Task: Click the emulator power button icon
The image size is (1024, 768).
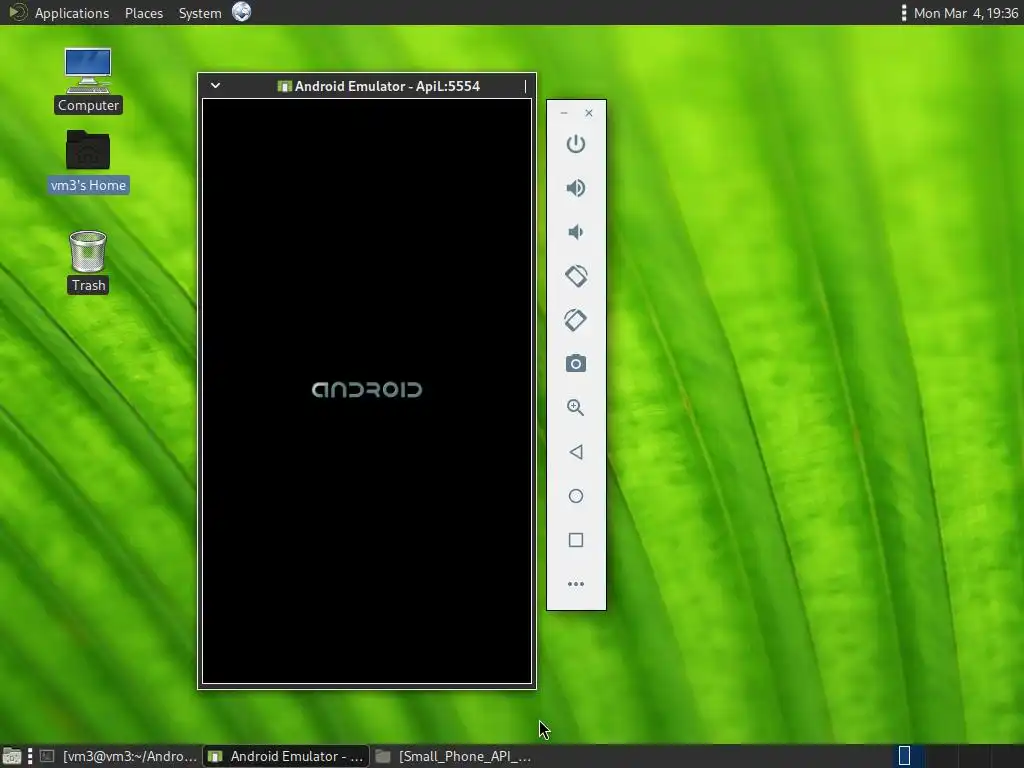Action: [x=575, y=144]
